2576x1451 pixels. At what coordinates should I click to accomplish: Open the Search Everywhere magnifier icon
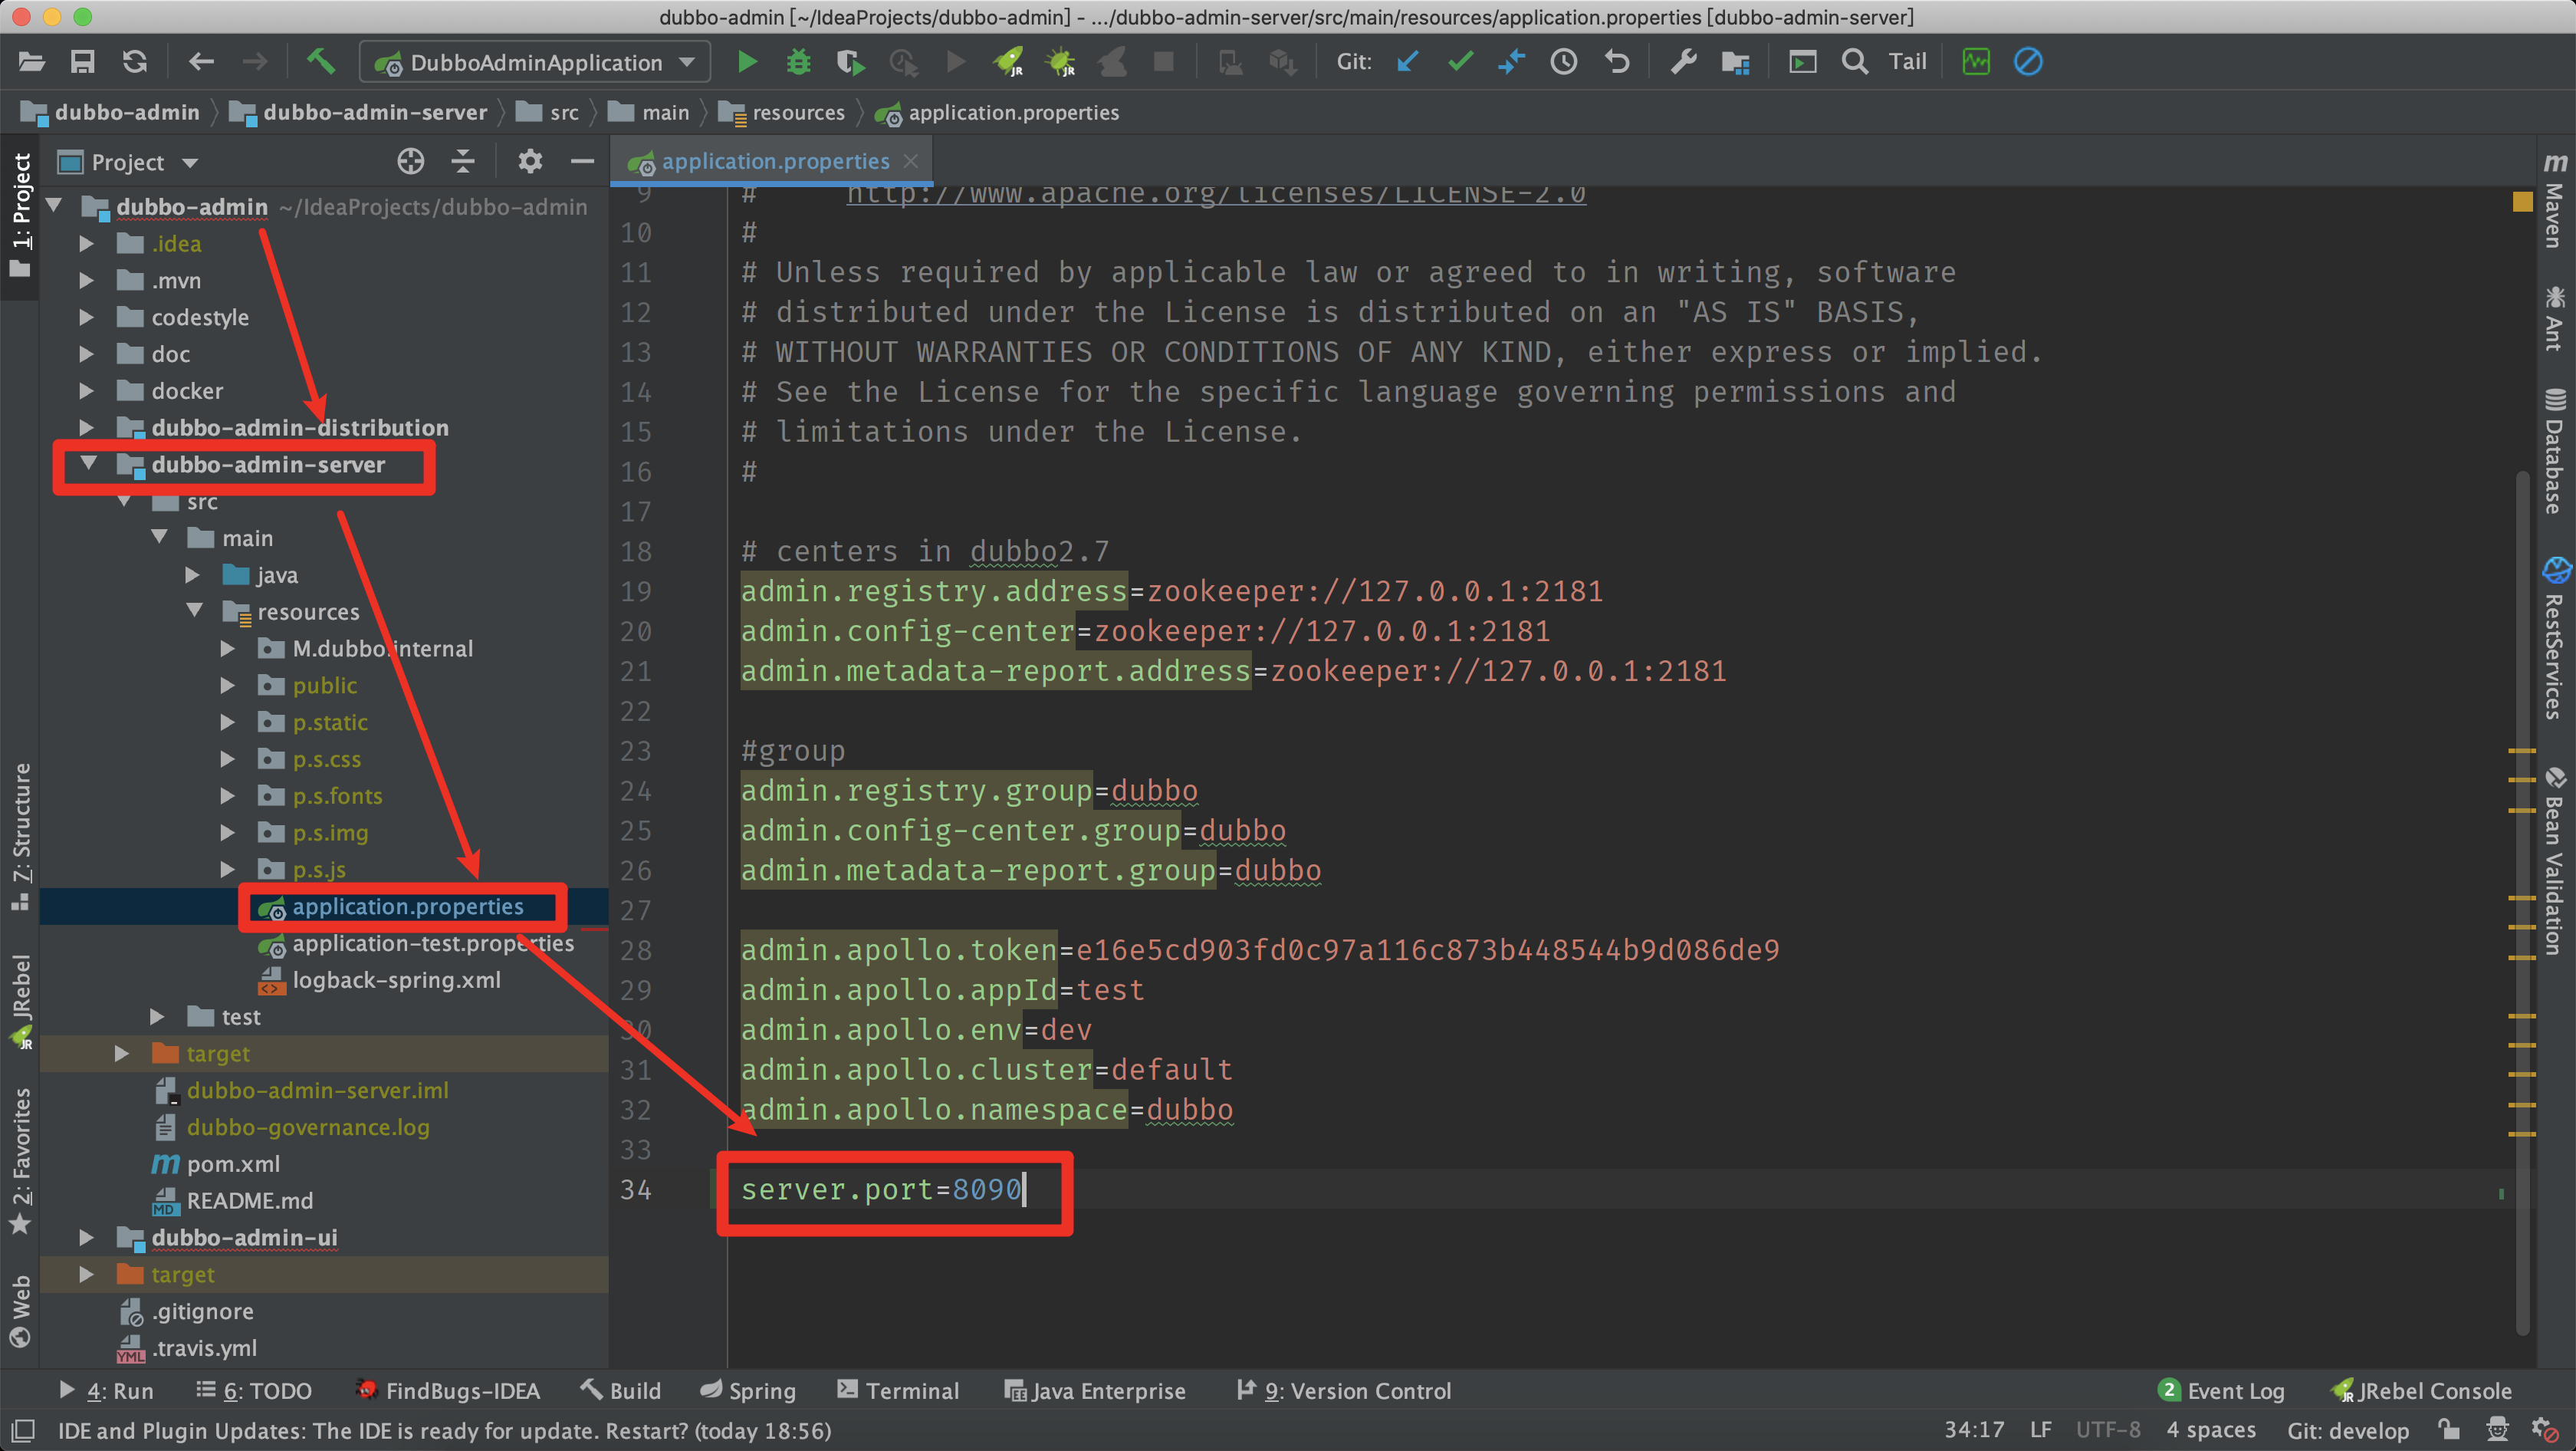pos(1855,62)
